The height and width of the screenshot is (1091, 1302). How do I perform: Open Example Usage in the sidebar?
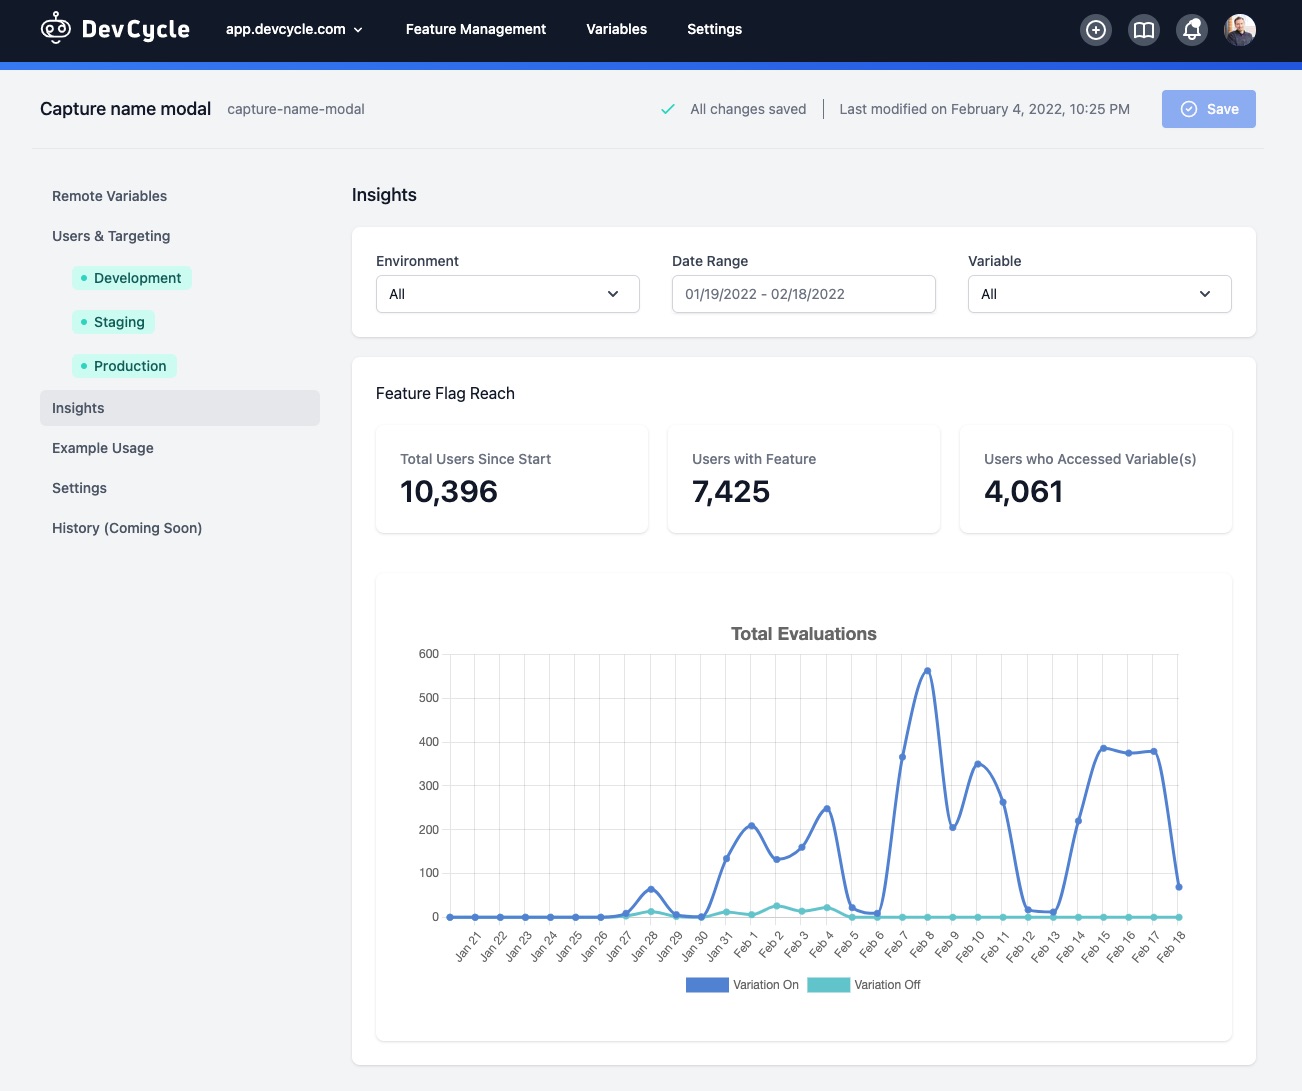coord(103,448)
